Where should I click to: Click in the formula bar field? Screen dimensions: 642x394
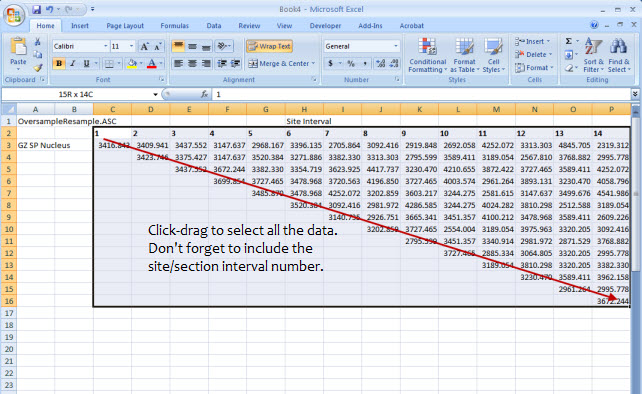pos(421,95)
